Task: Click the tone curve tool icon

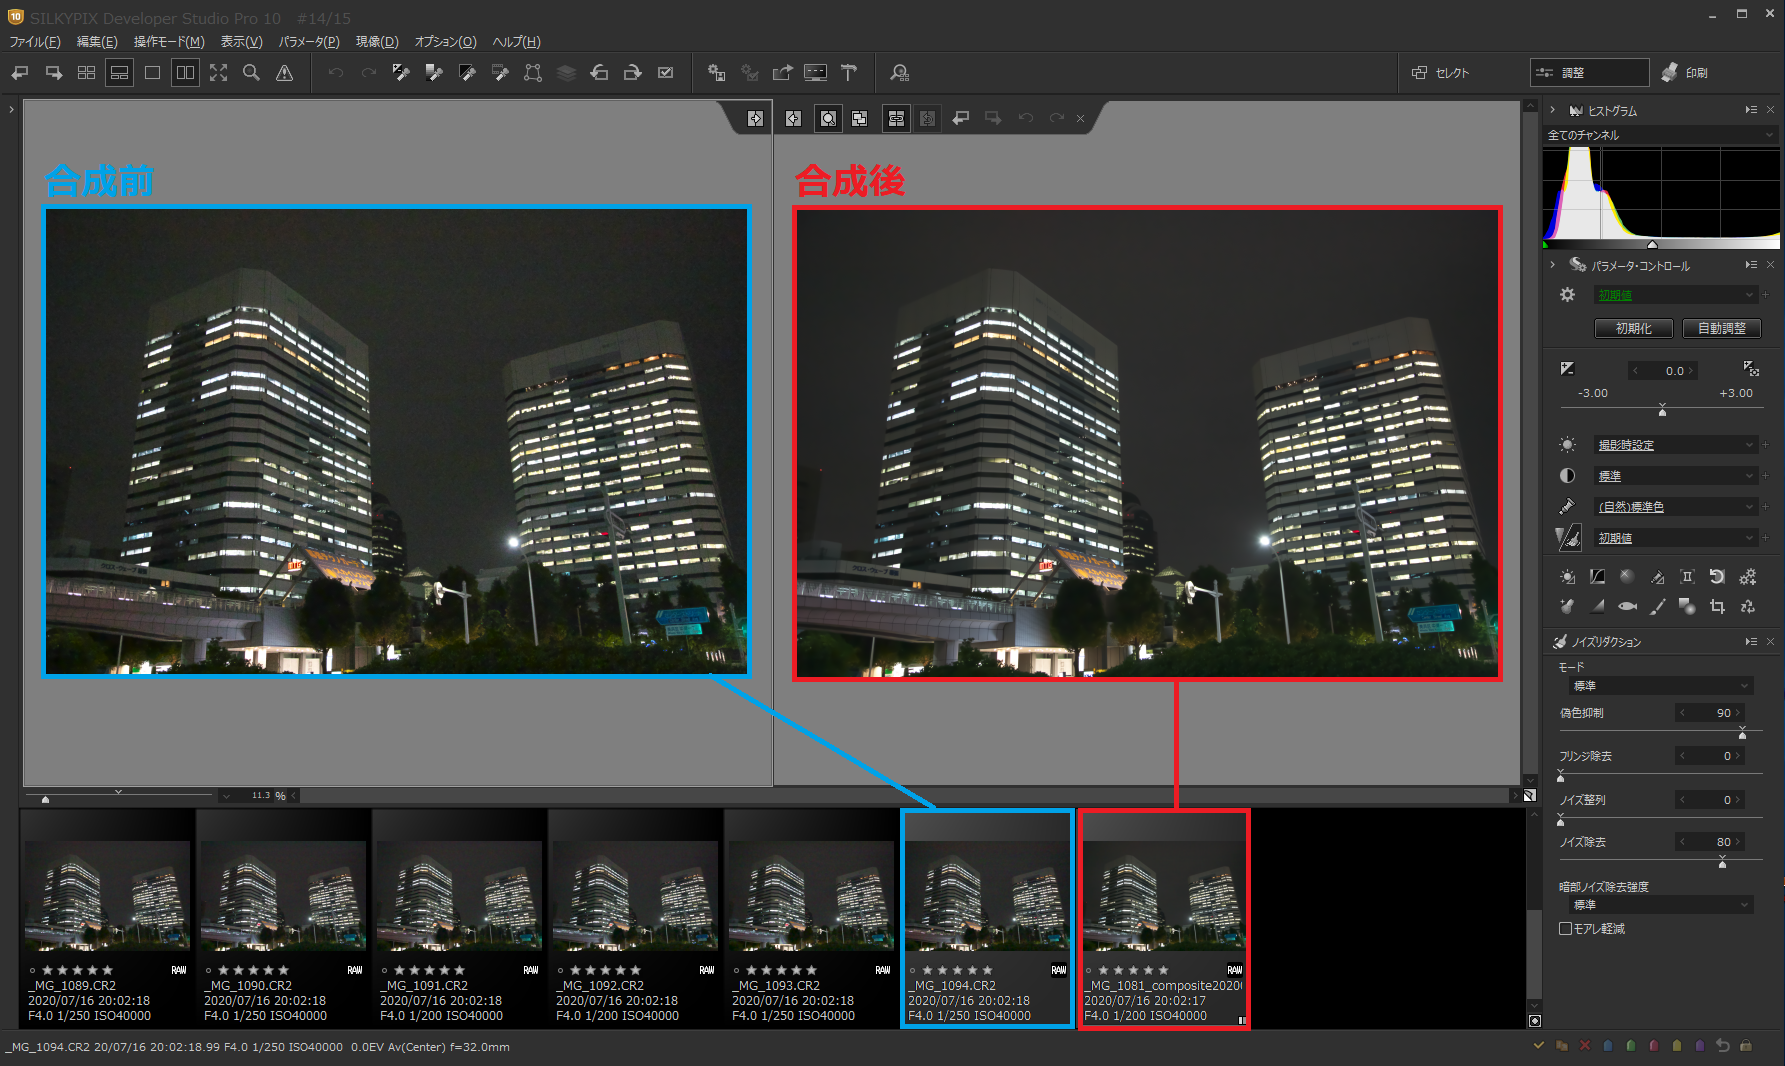Action: (1597, 577)
